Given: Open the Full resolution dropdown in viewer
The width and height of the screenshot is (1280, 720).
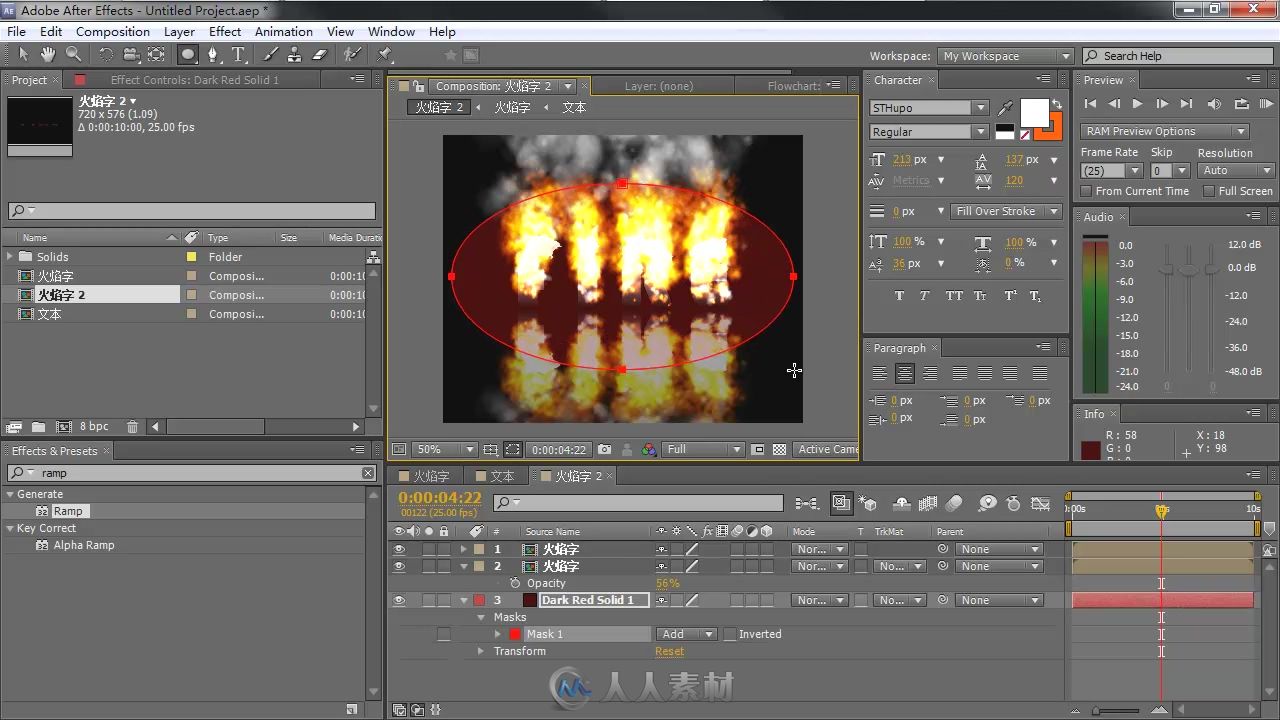Looking at the screenshot, I should click(x=704, y=450).
